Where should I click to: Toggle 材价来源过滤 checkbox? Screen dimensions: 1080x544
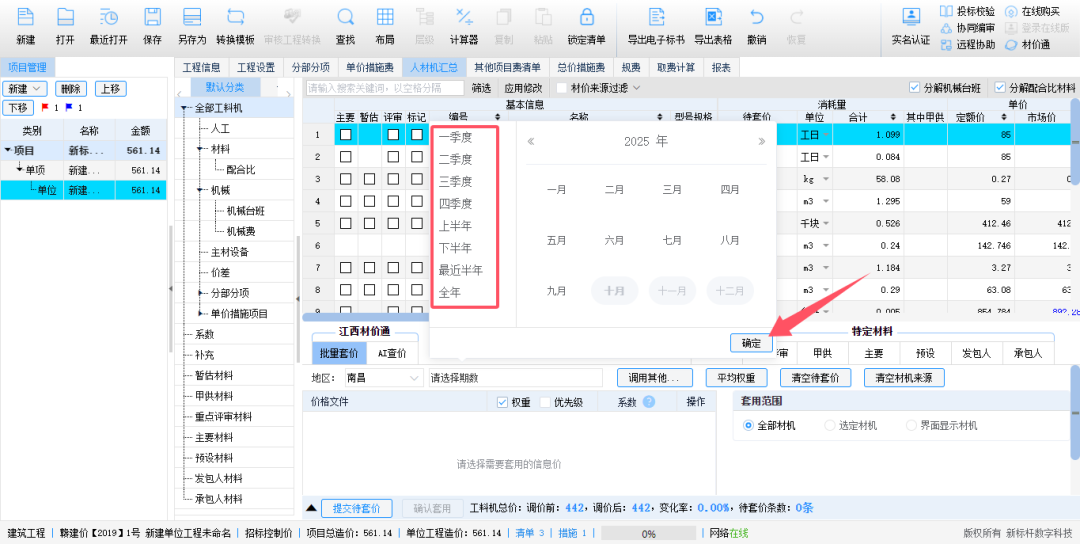[x=561, y=87]
